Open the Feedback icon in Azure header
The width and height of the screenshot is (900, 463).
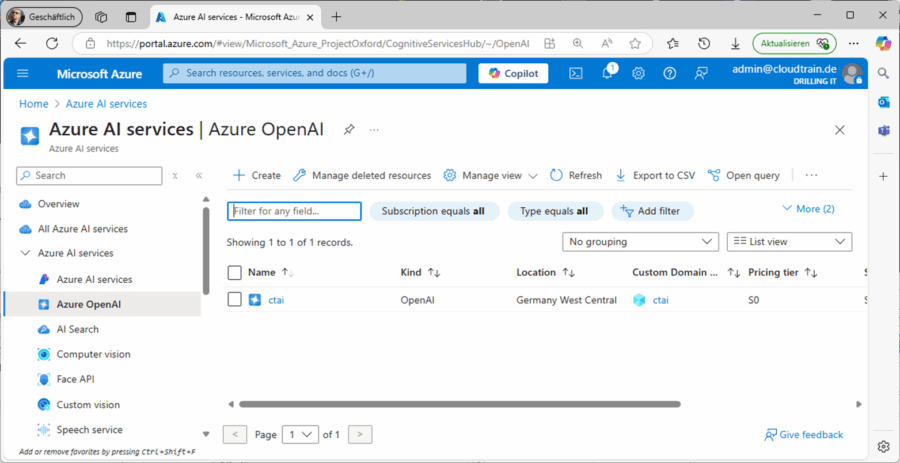700,73
